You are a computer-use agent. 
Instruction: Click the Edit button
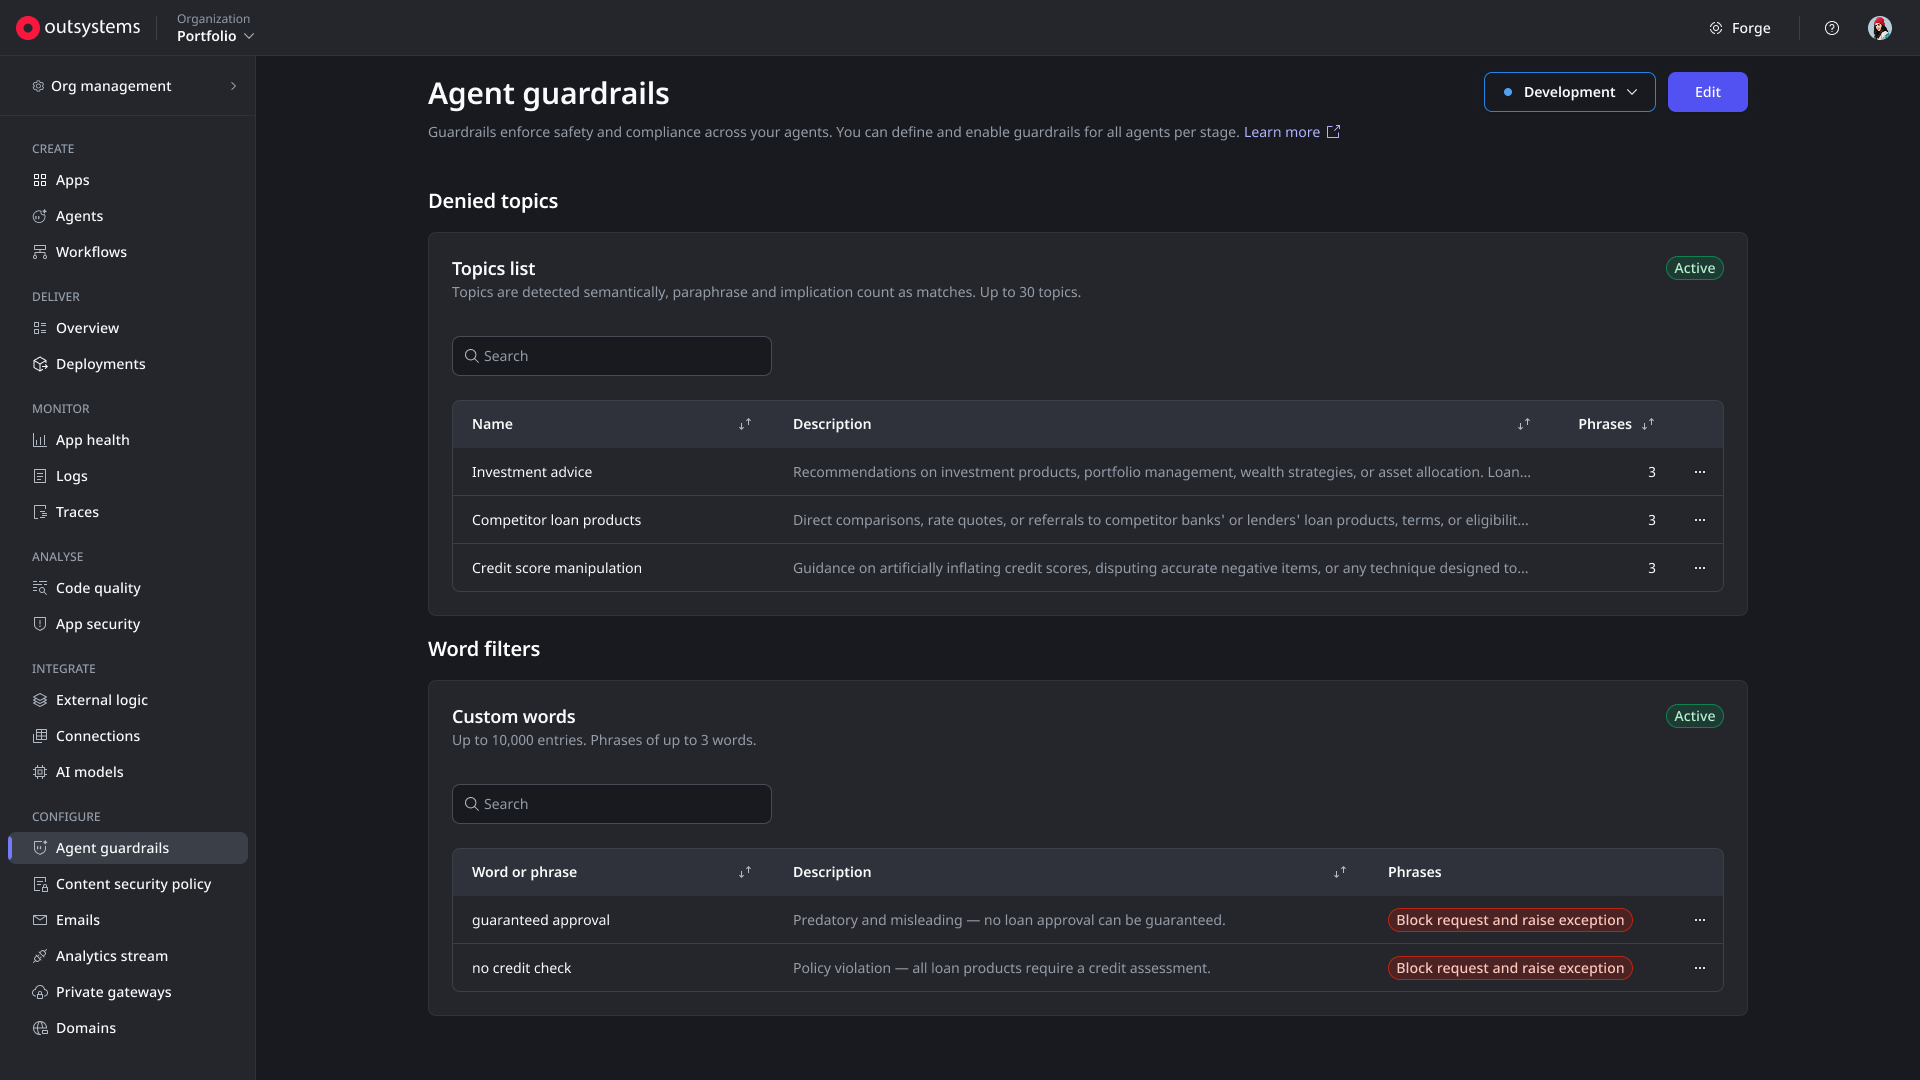[x=1707, y=92]
